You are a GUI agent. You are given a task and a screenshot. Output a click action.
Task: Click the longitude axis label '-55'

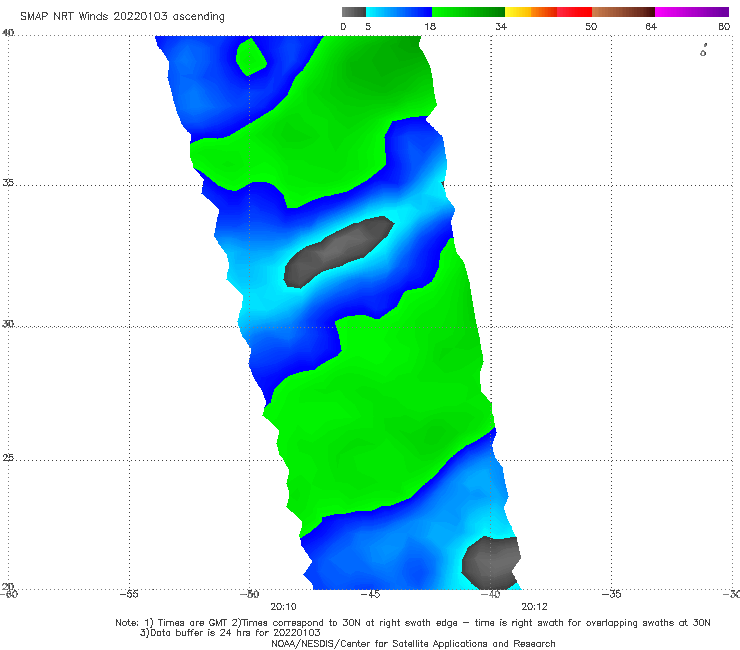[129, 594]
